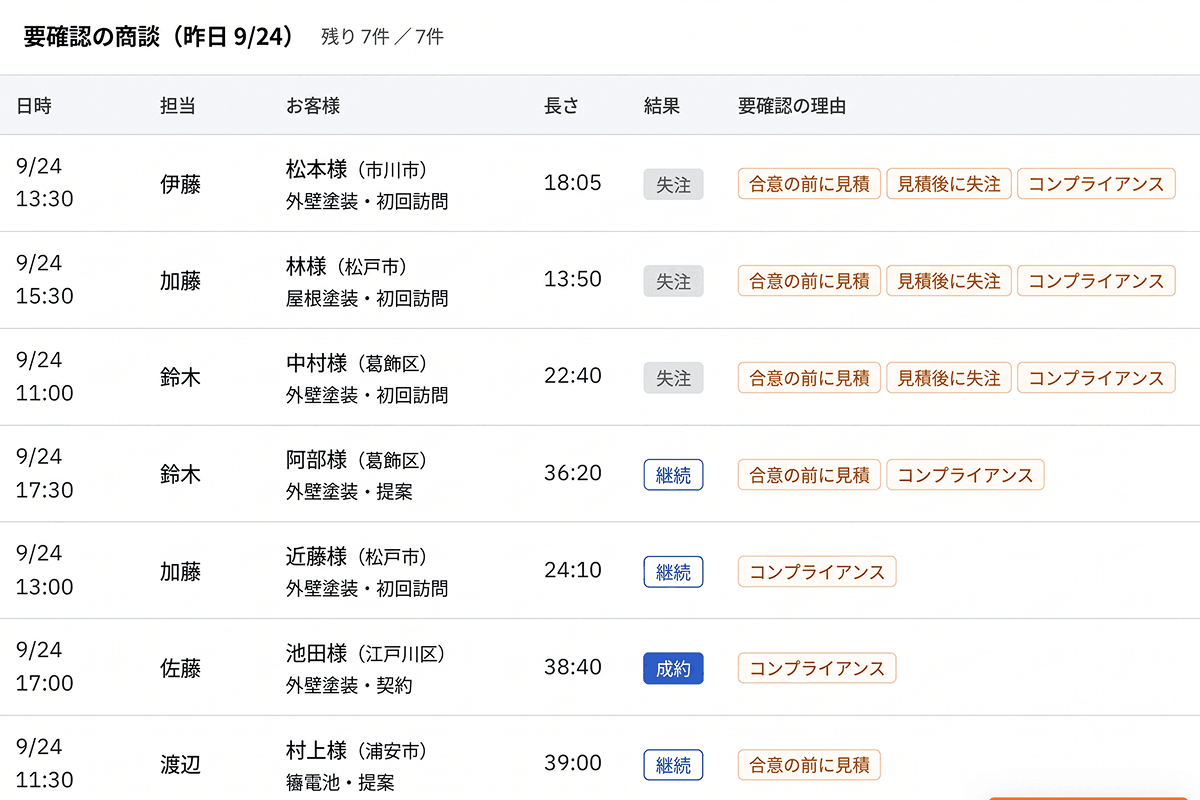Screen dimensions: 1200x800
Task: Select 合意の前に見積 tag in 中村様 row
Action: tap(810, 378)
